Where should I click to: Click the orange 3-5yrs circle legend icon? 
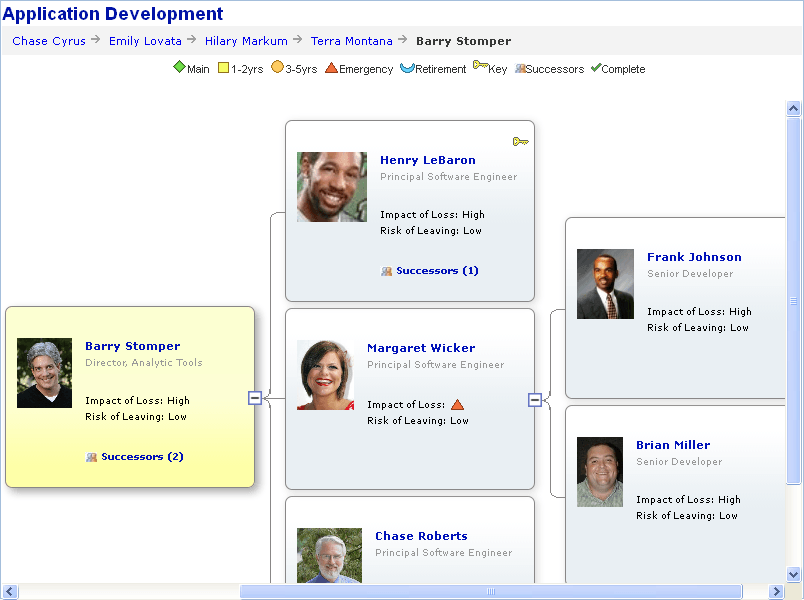[x=276, y=69]
